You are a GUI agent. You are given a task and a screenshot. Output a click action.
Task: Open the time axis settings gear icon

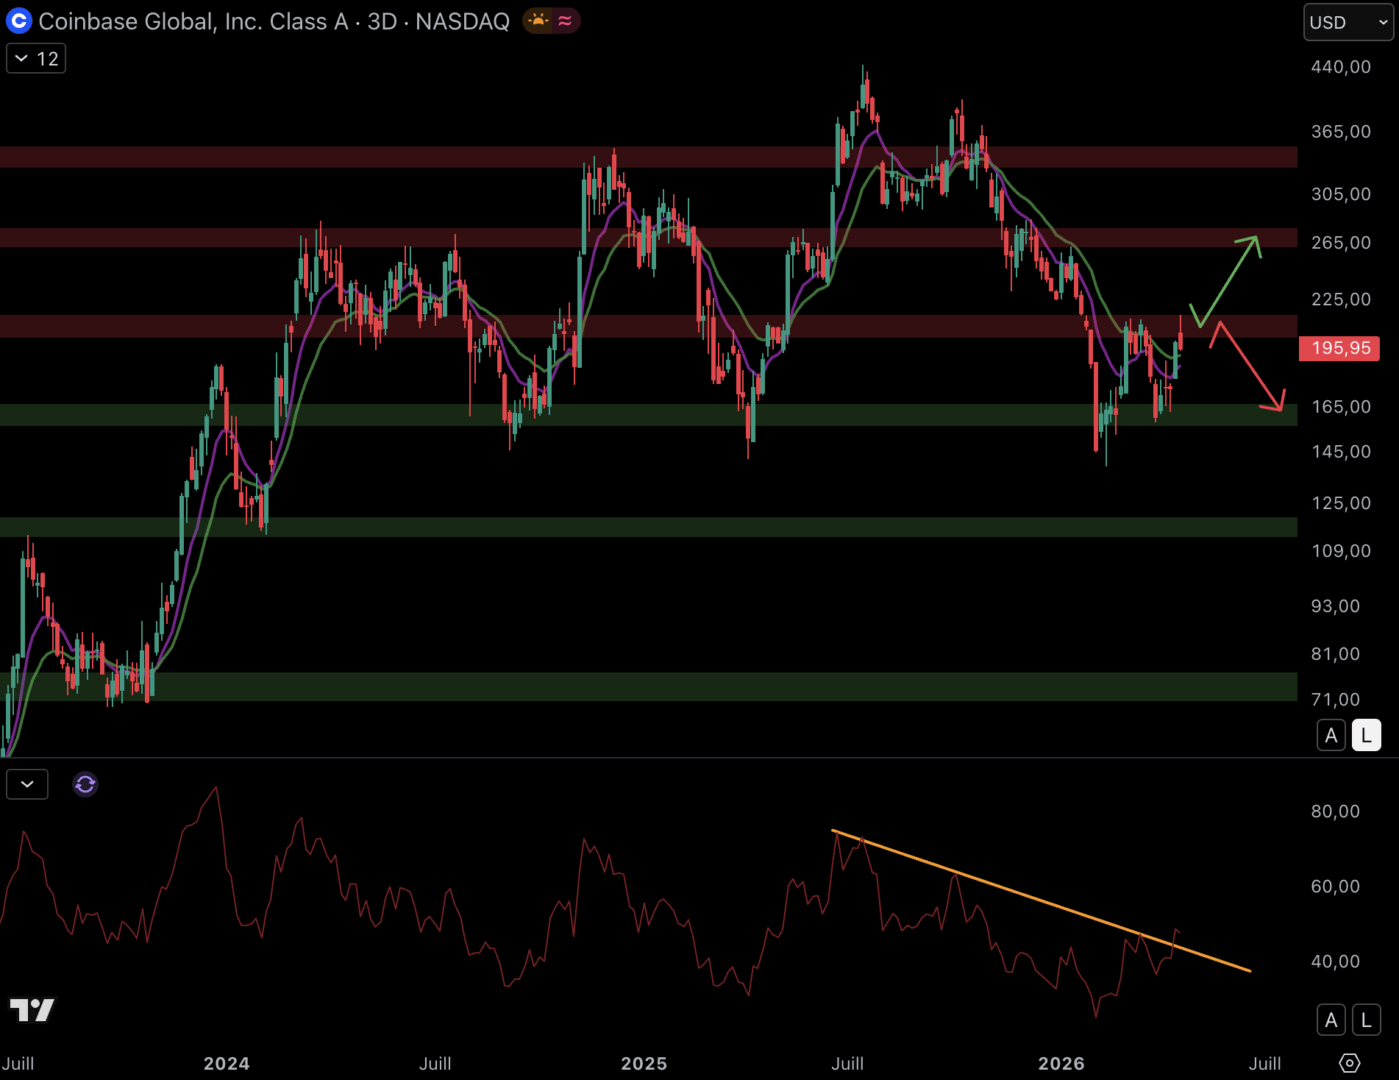1349,1063
